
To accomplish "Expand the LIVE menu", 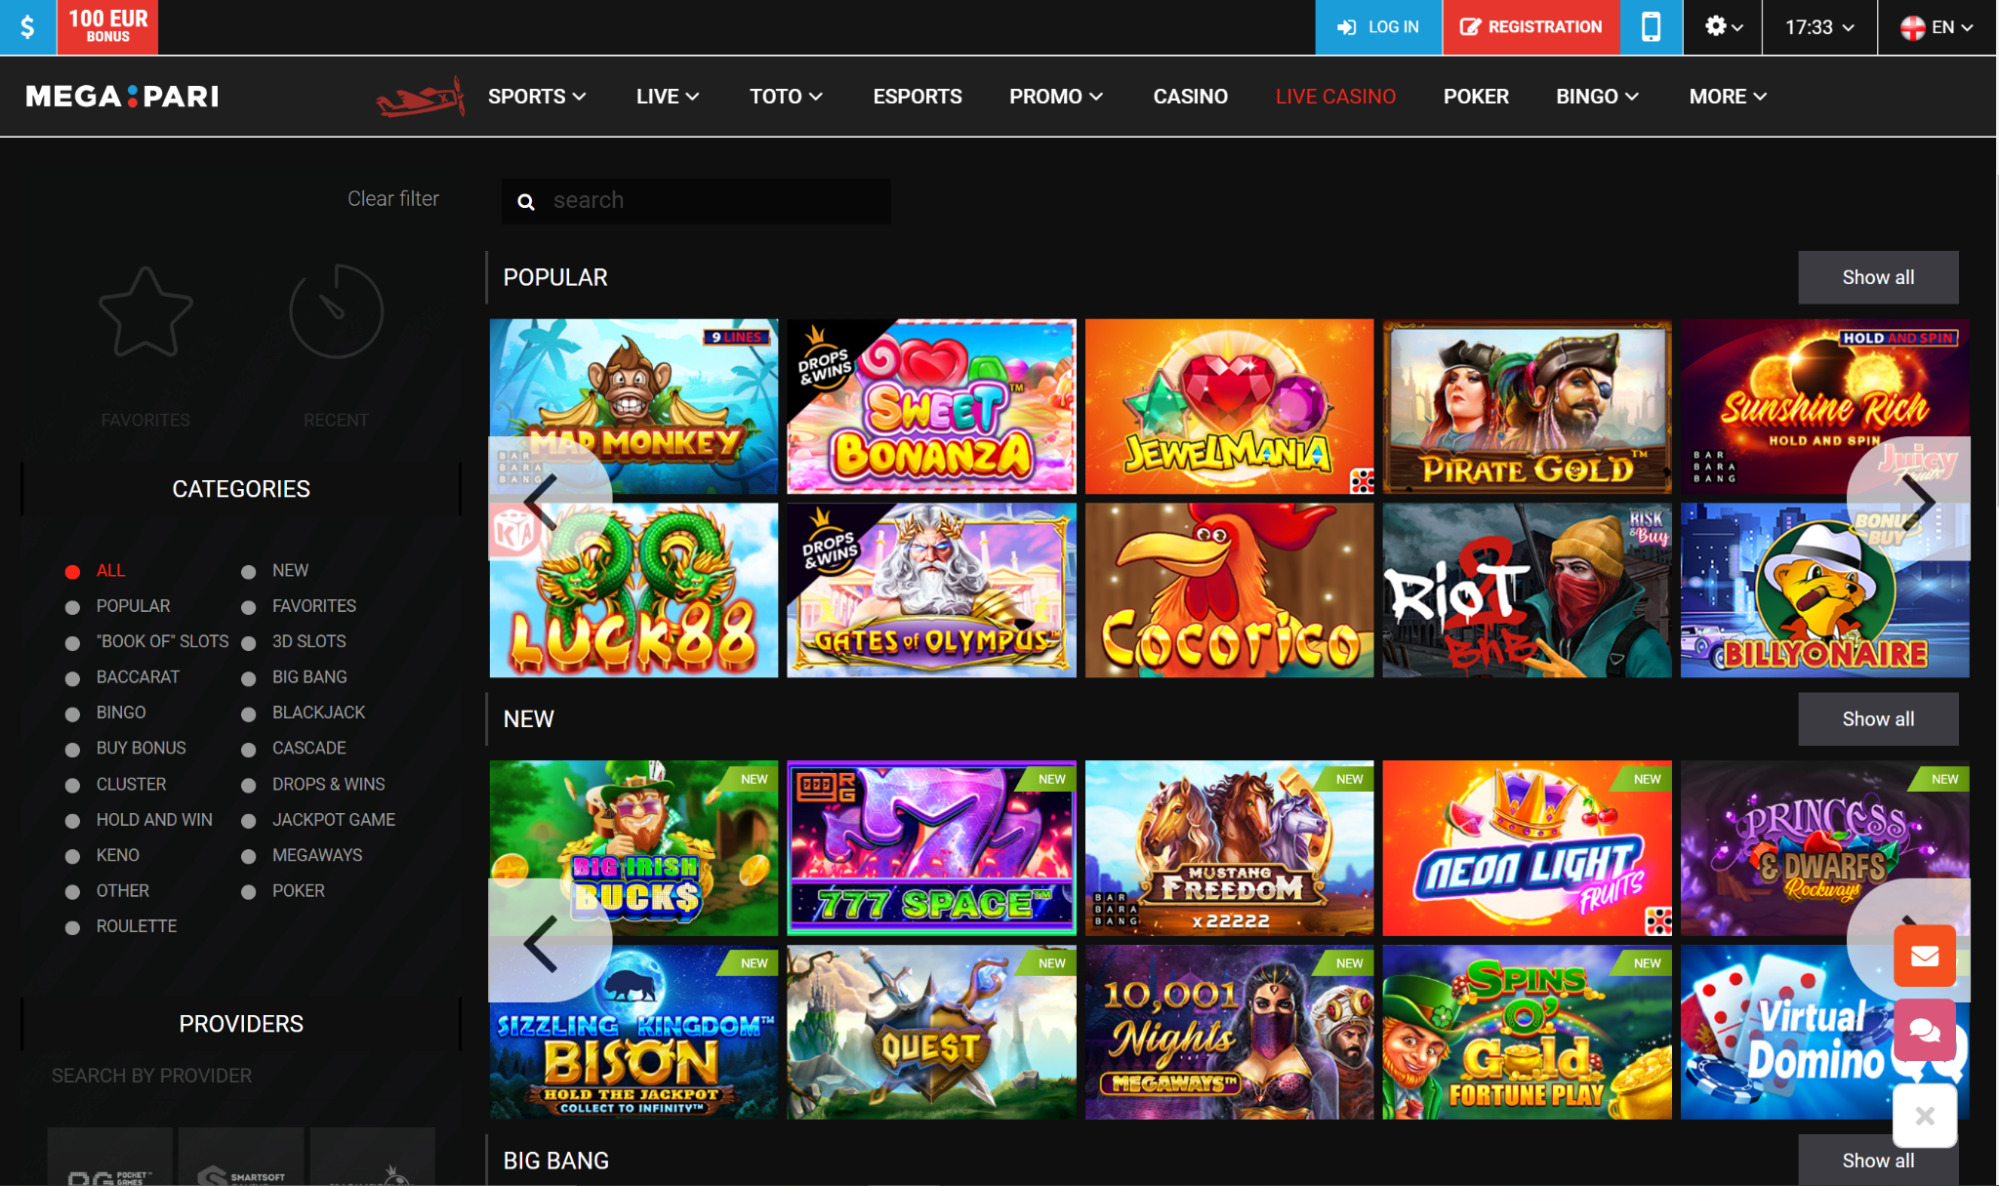I will click(668, 97).
